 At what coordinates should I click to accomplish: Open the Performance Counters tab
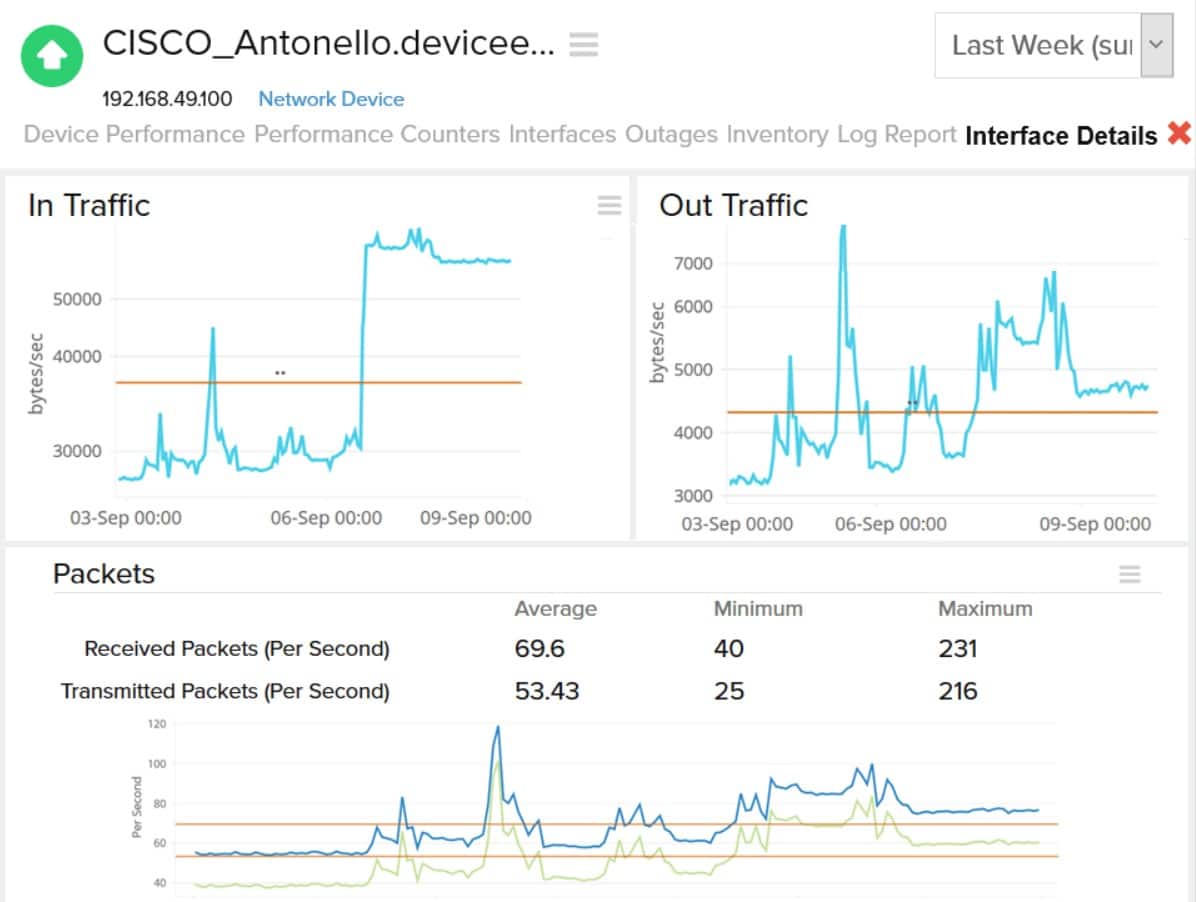(380, 135)
